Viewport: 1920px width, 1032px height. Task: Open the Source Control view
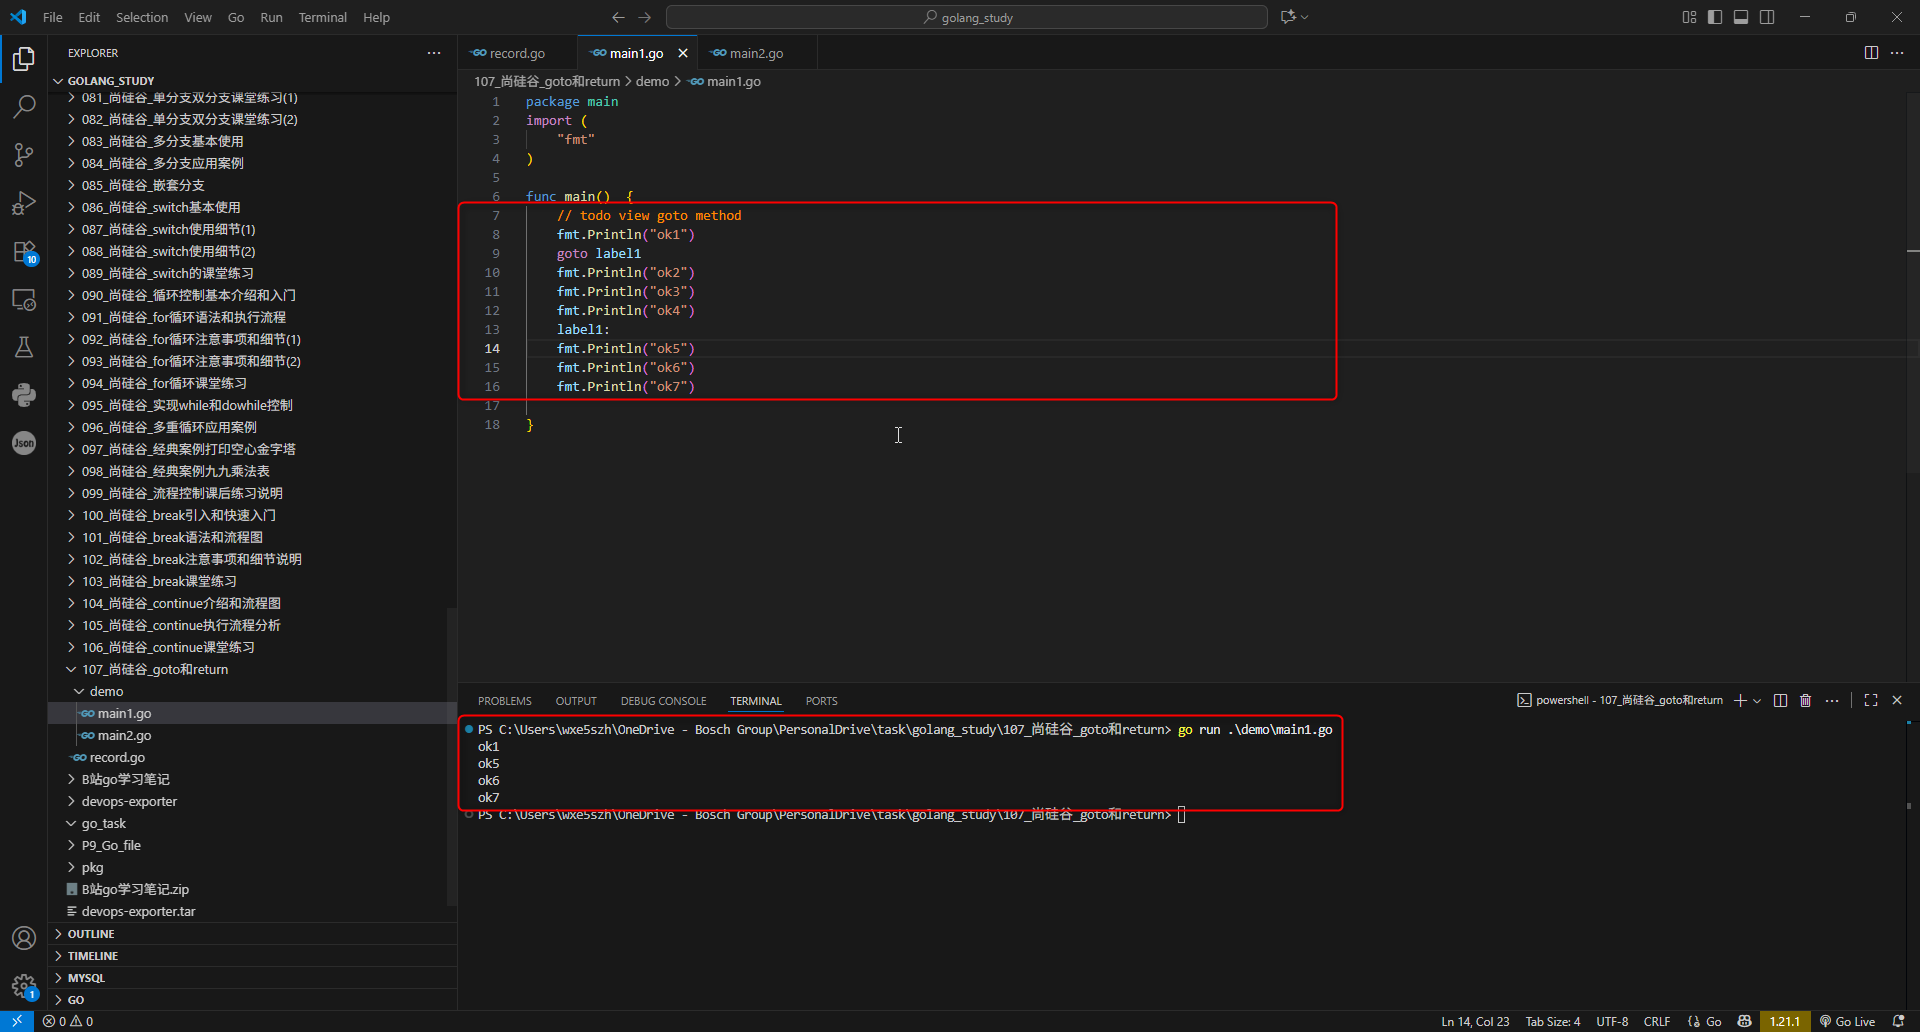coord(24,154)
